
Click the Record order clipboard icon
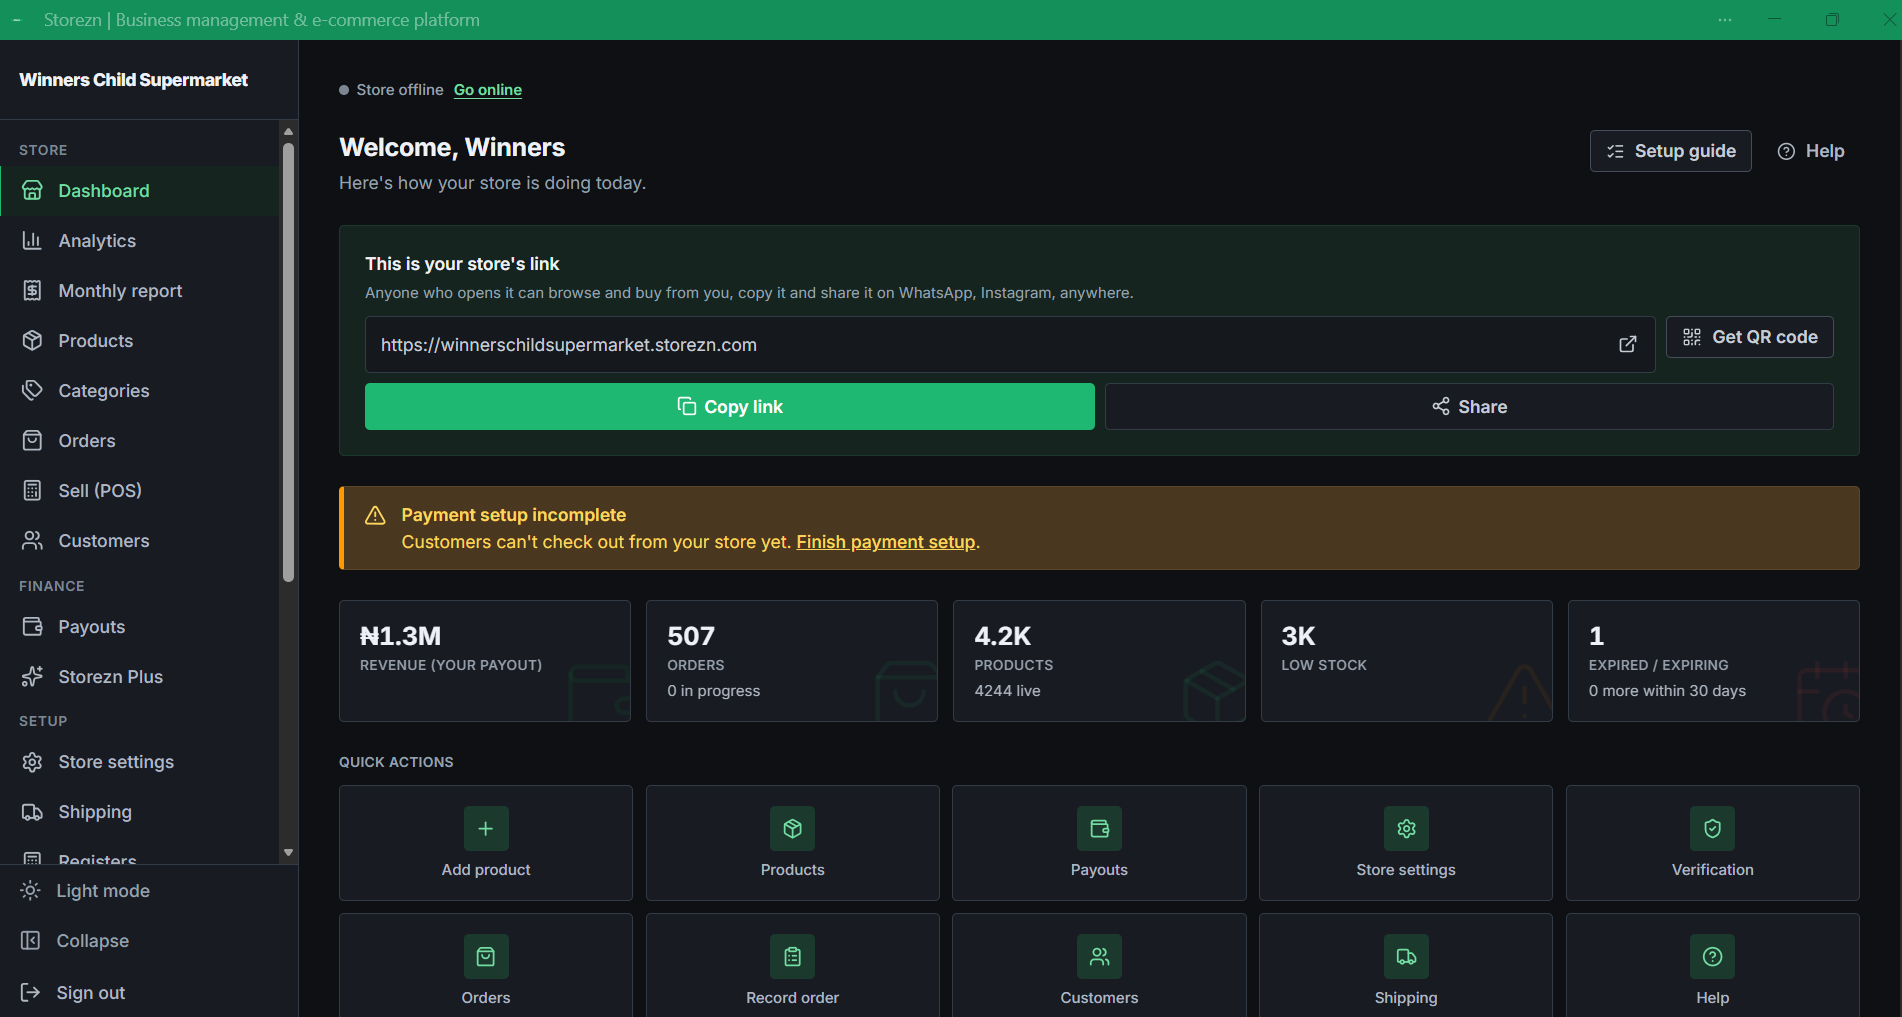click(x=793, y=957)
